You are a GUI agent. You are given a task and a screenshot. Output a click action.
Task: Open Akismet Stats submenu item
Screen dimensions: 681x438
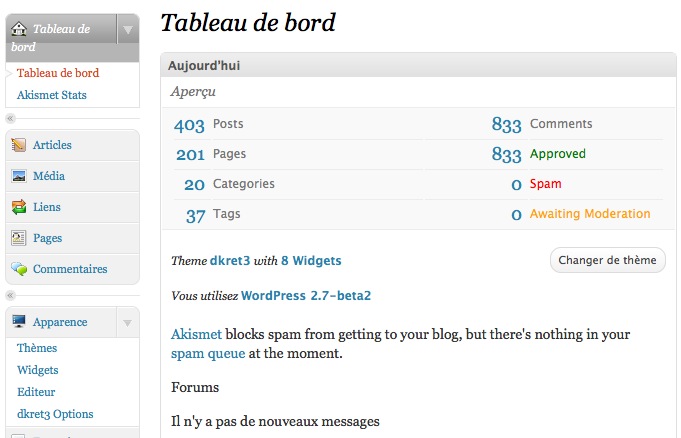(x=52, y=95)
